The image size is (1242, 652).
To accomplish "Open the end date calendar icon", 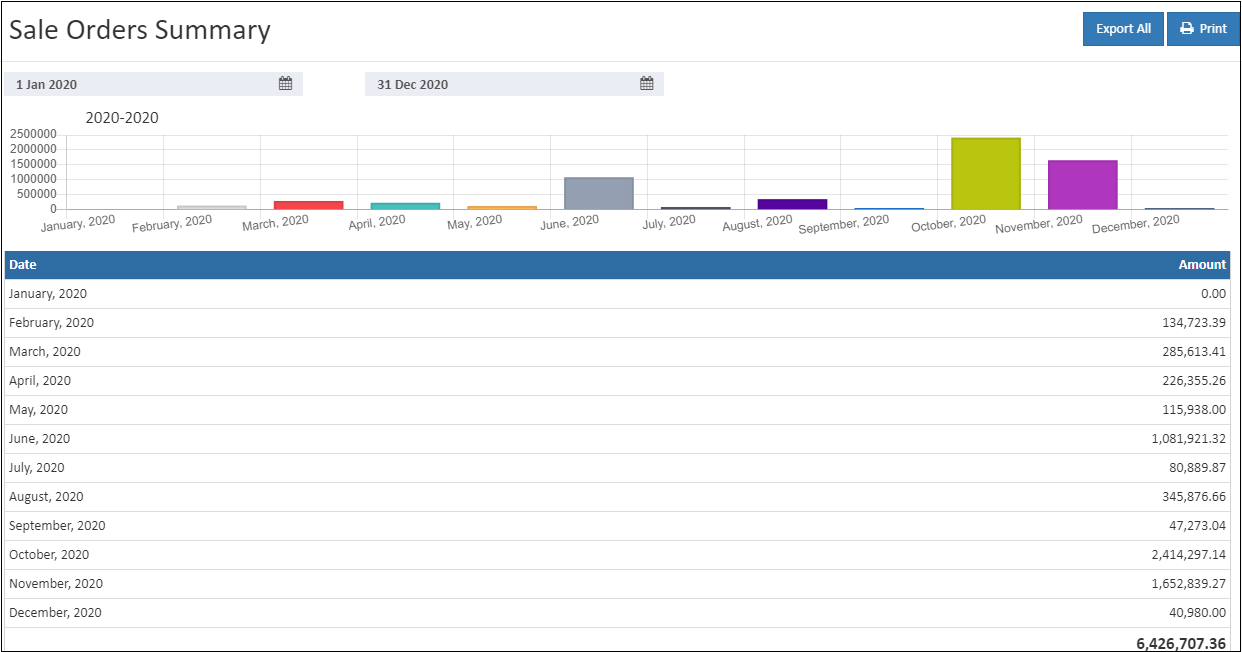I will (x=646, y=84).
